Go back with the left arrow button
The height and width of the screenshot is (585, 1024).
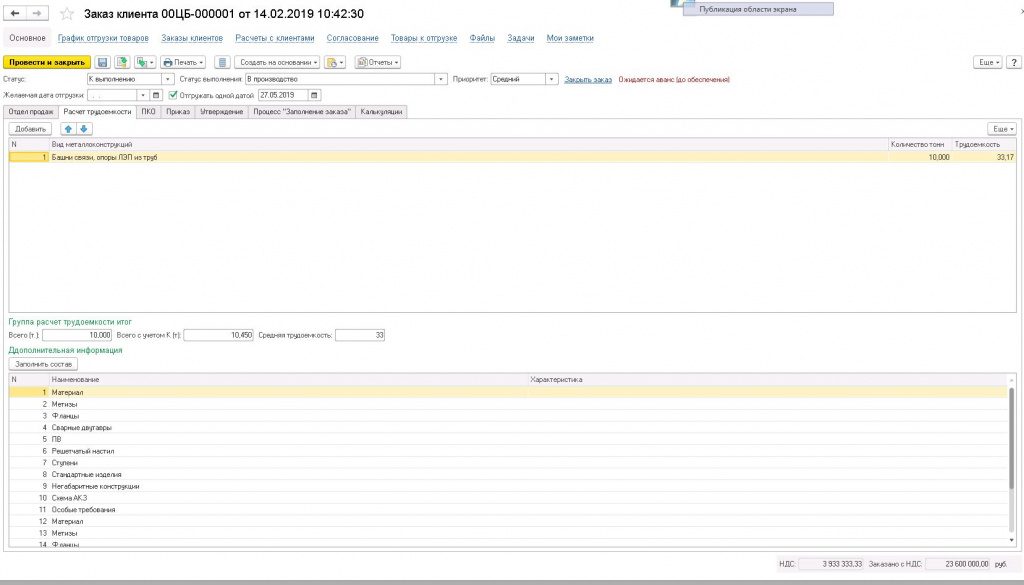[x=14, y=13]
